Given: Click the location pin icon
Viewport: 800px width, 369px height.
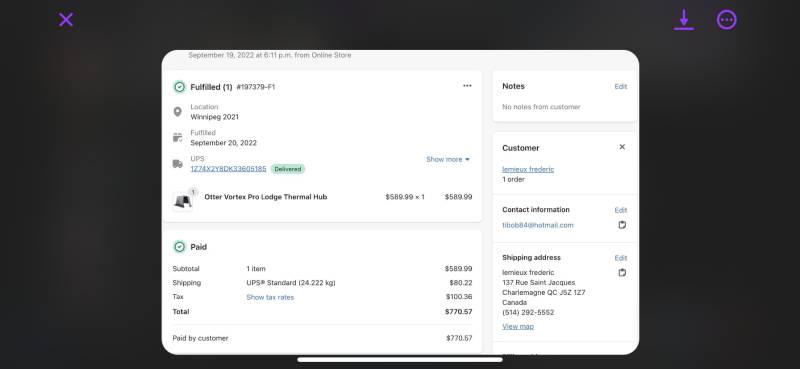Looking at the screenshot, I should tap(178, 112).
